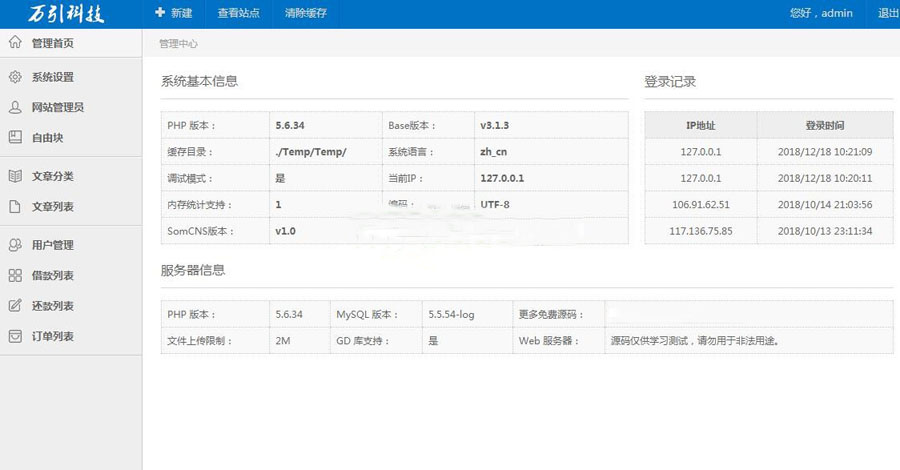Click the 退出 logout link
Screen dimensions: 900x470
click(x=887, y=14)
